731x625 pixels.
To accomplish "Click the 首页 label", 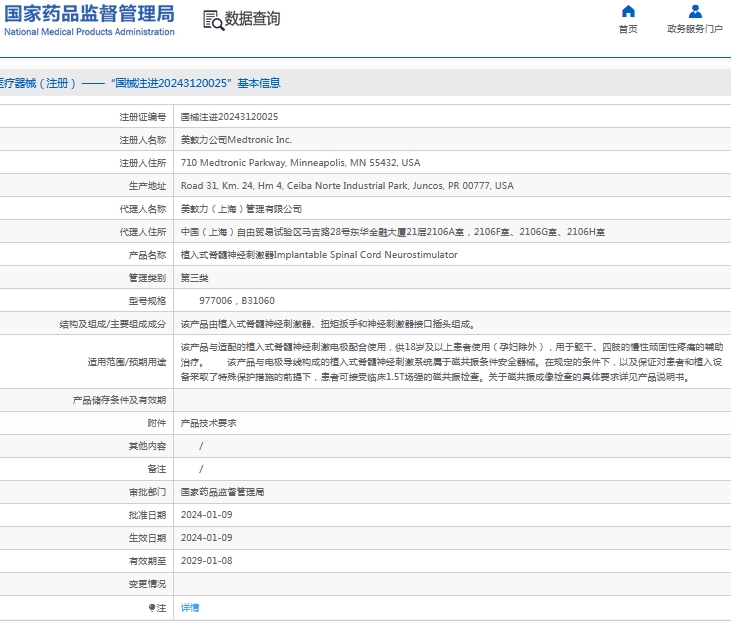I will 628,29.
